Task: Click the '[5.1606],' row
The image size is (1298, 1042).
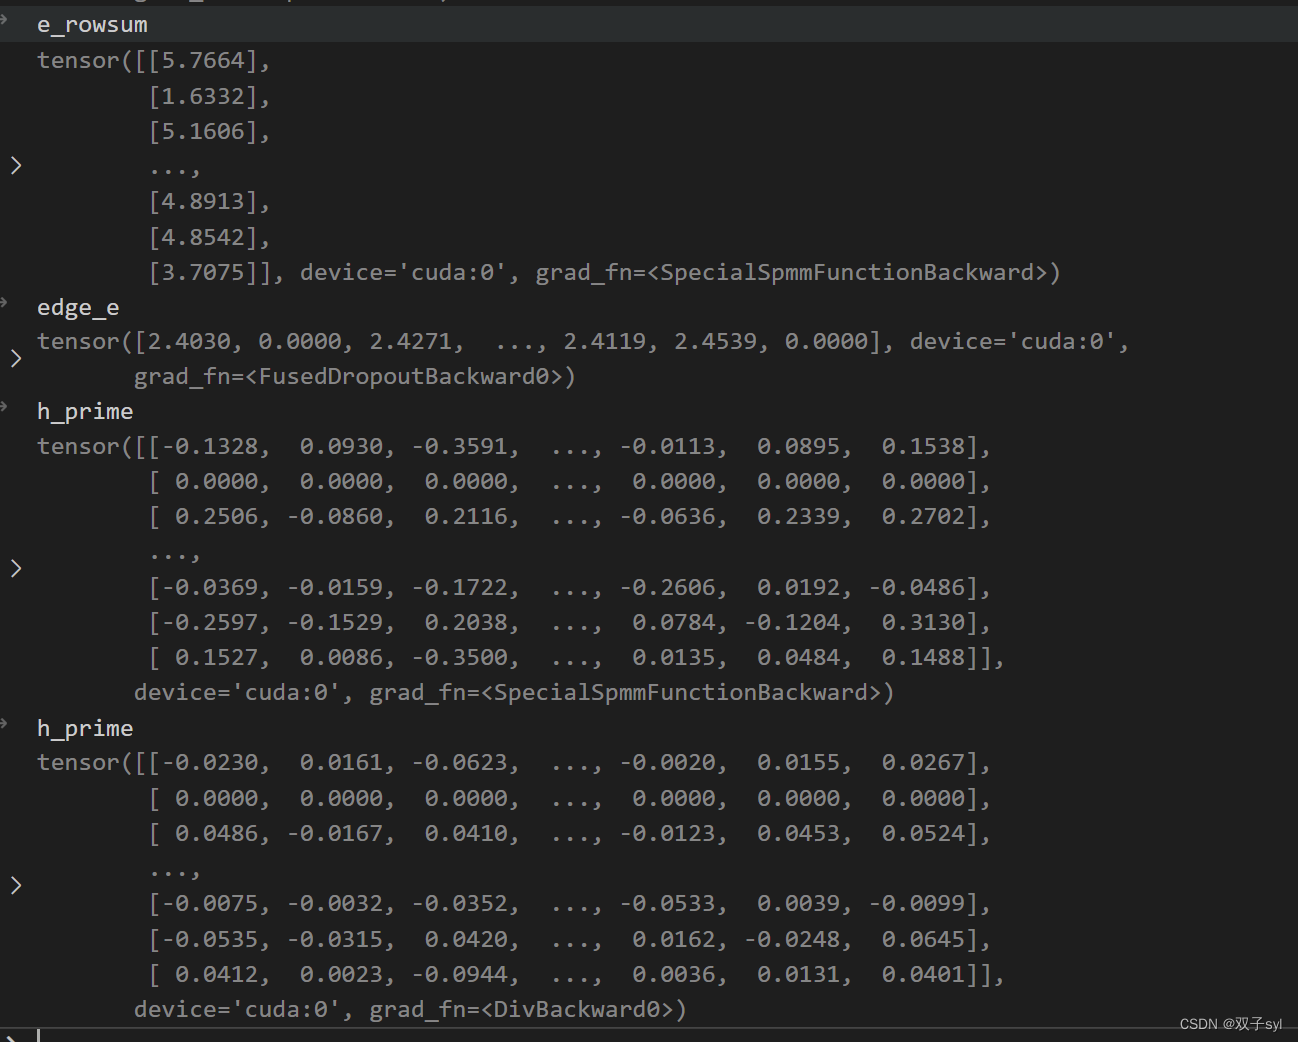Action: click(x=210, y=132)
